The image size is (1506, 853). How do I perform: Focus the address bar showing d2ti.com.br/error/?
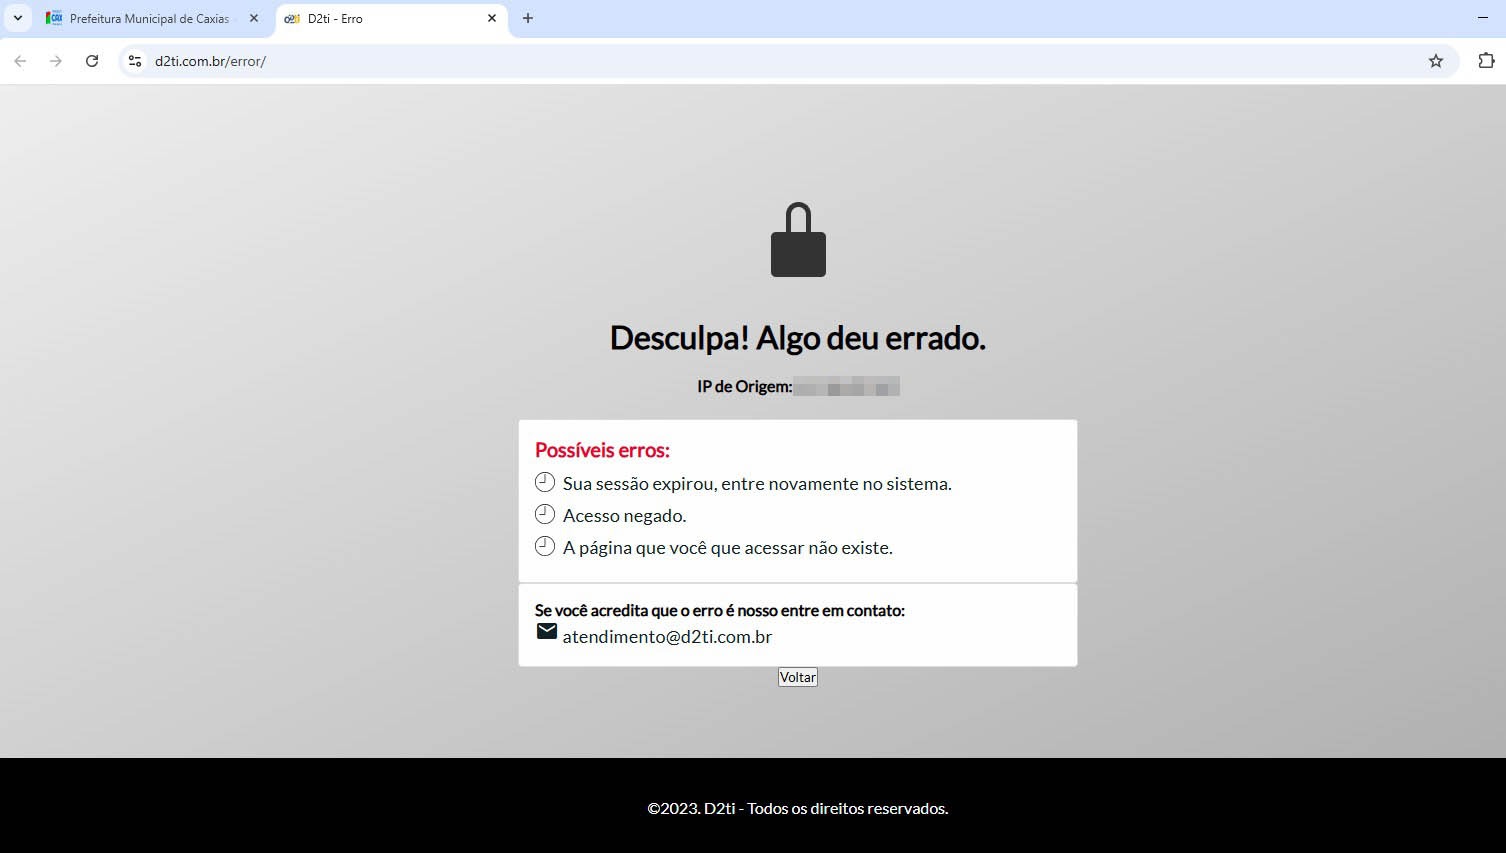(x=780, y=61)
